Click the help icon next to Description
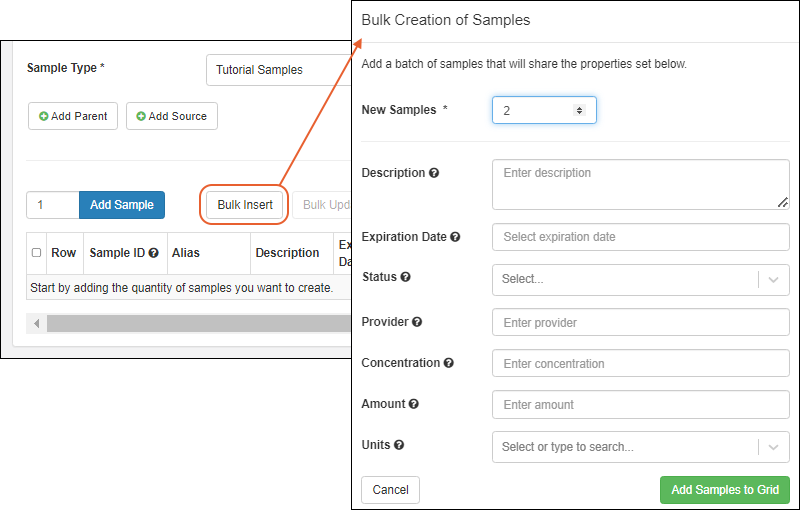800x510 pixels. 434,173
